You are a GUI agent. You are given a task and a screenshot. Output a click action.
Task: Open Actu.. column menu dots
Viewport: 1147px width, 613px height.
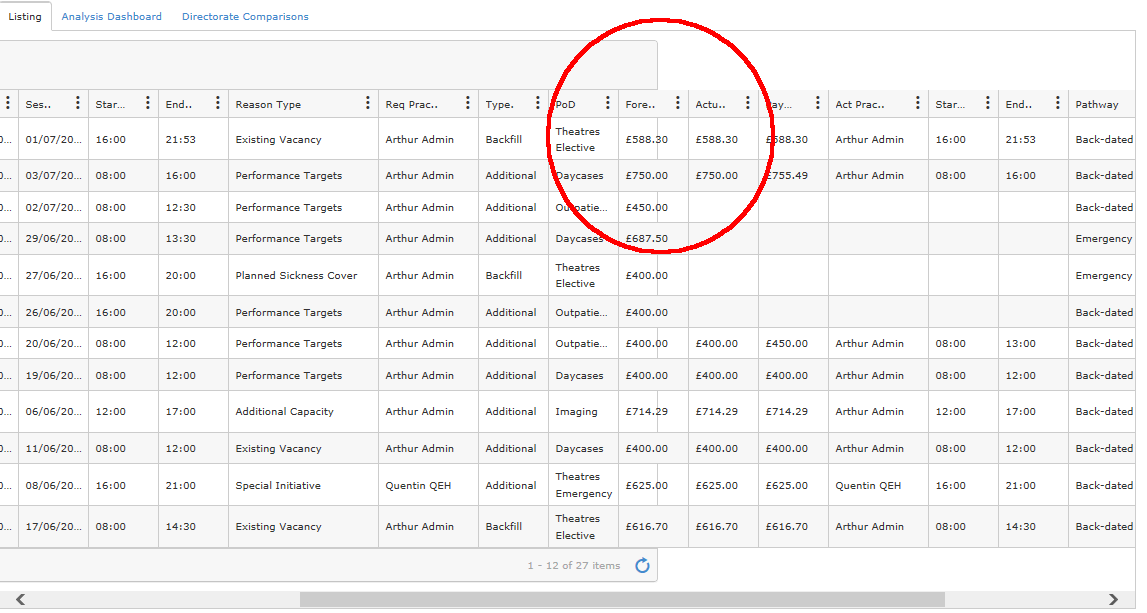(748, 103)
